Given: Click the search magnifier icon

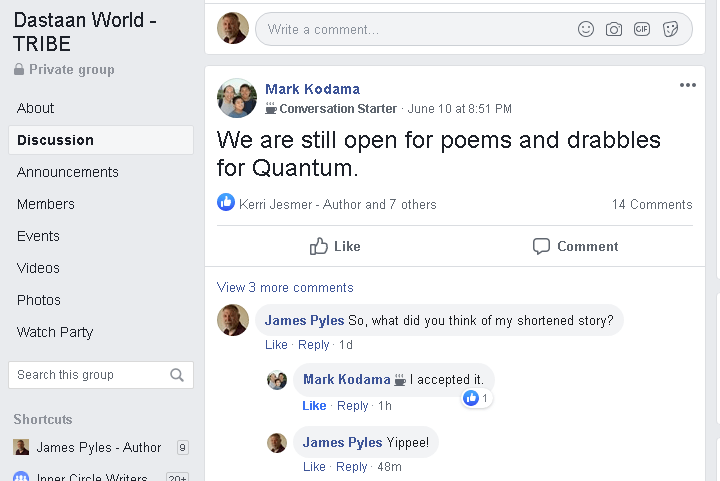Looking at the screenshot, I should [x=177, y=375].
